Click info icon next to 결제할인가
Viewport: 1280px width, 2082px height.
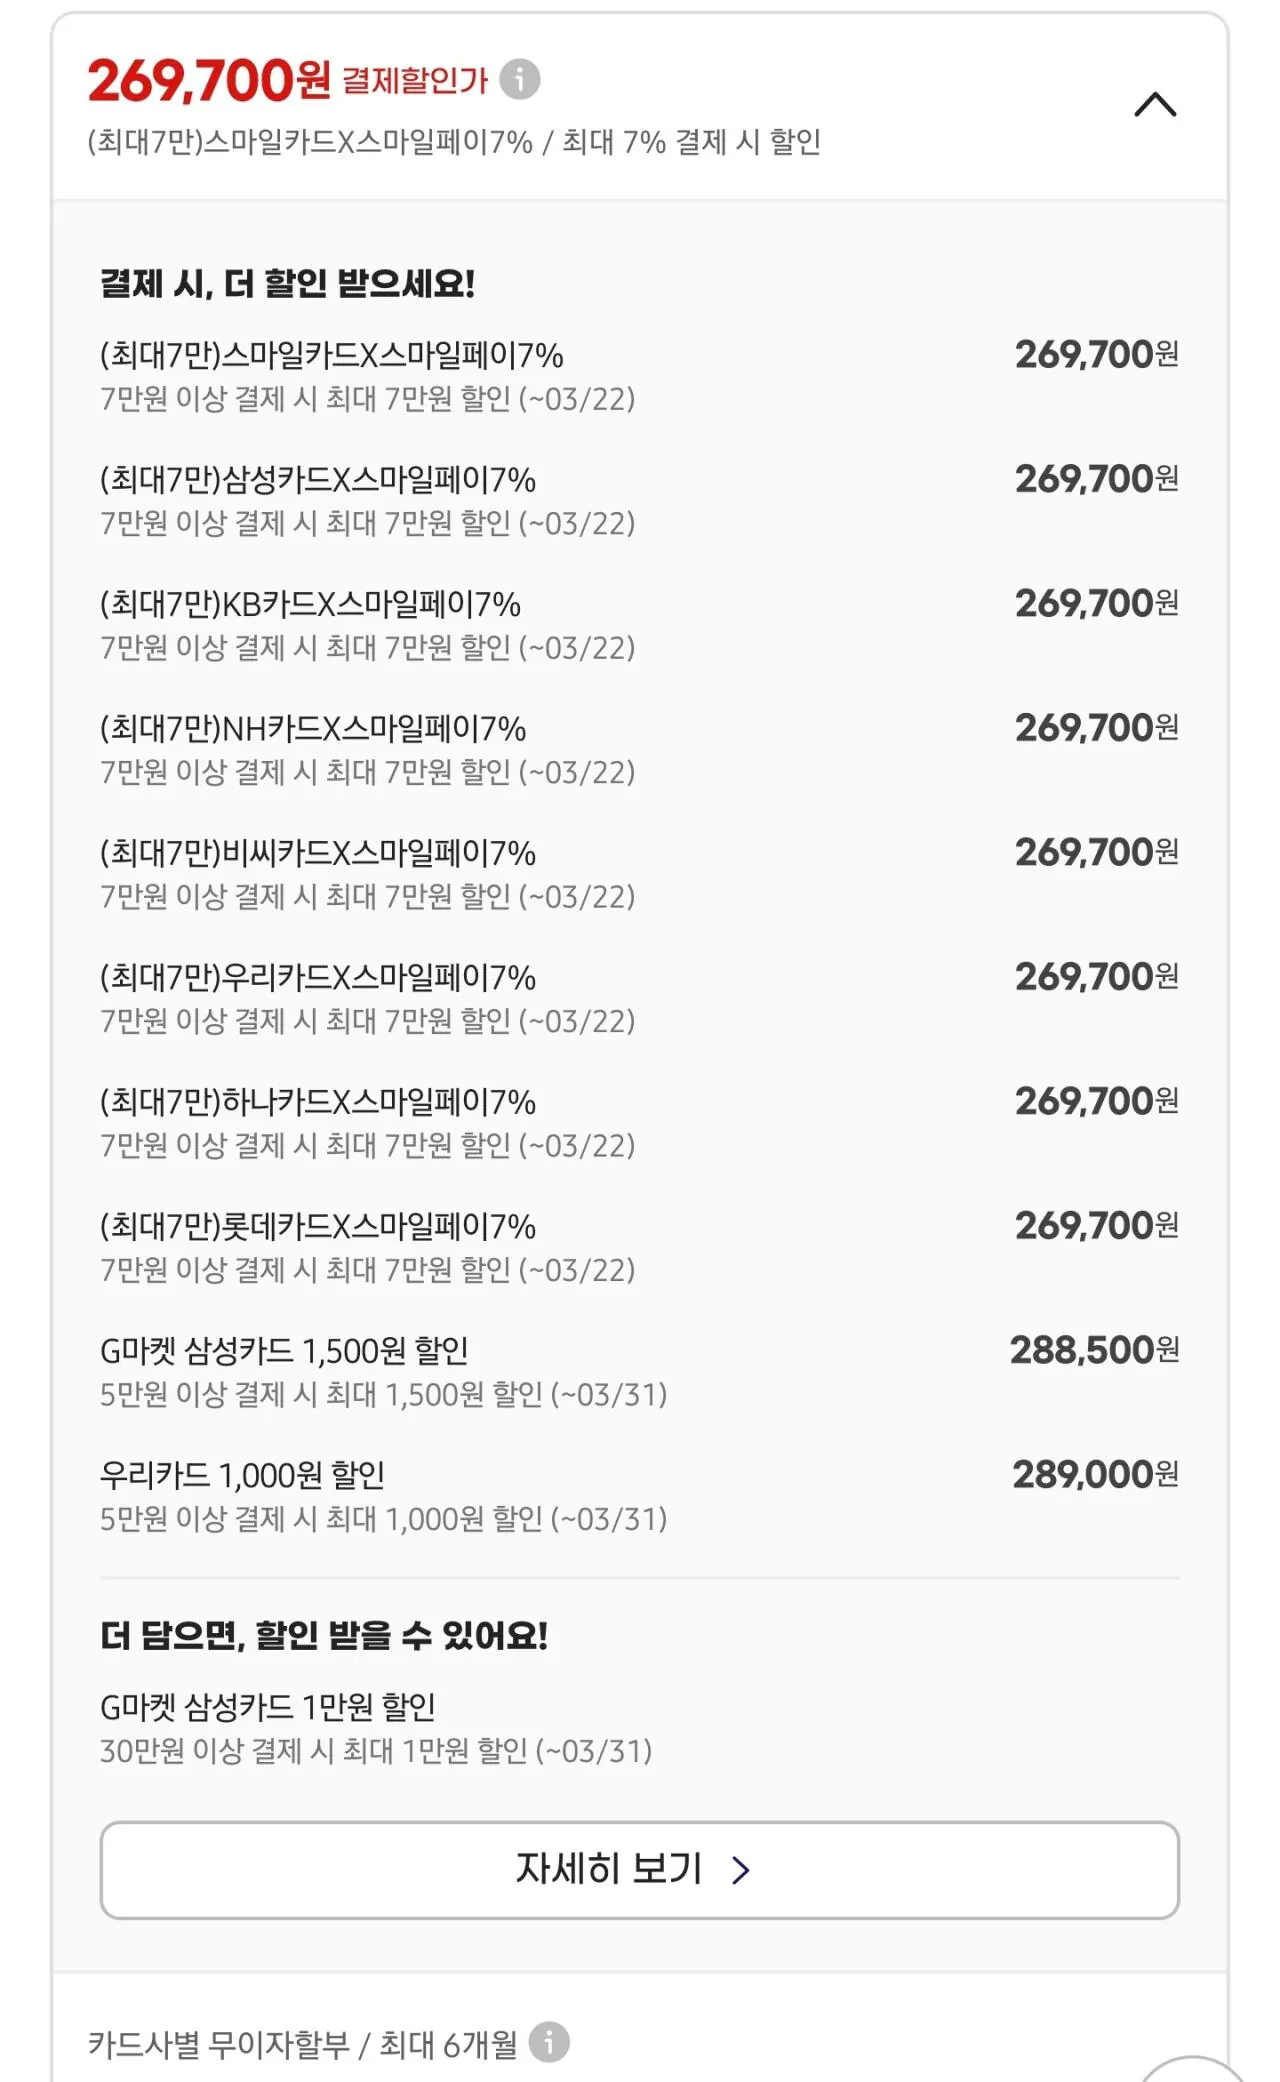[519, 79]
